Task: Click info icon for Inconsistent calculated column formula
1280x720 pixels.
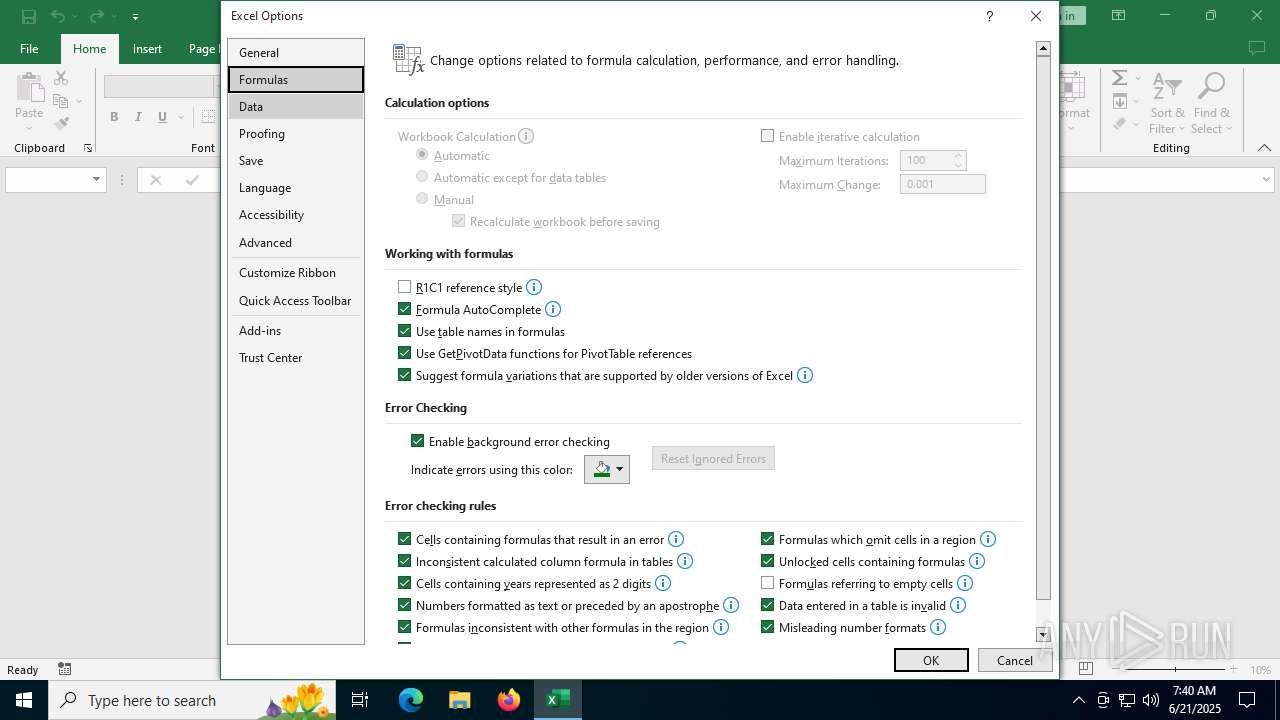Action: [x=685, y=561]
